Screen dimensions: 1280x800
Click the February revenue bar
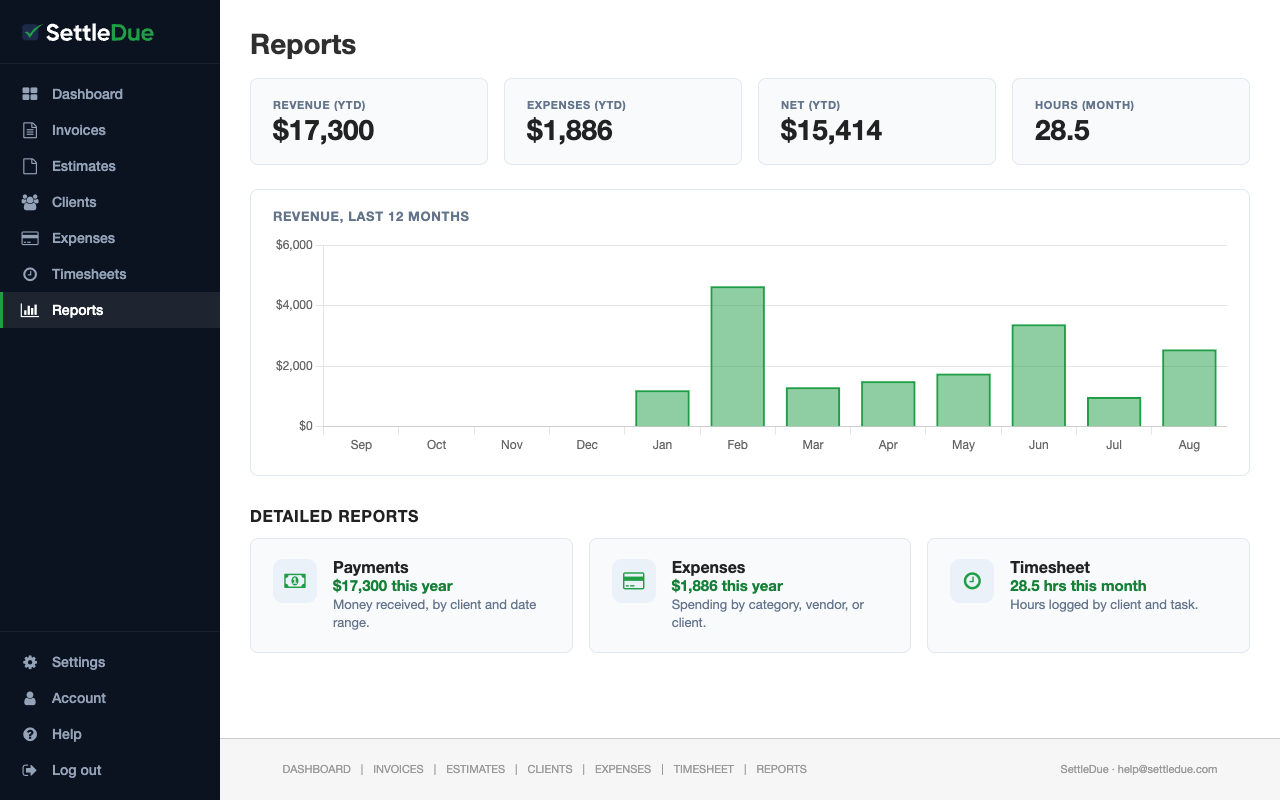(x=737, y=357)
